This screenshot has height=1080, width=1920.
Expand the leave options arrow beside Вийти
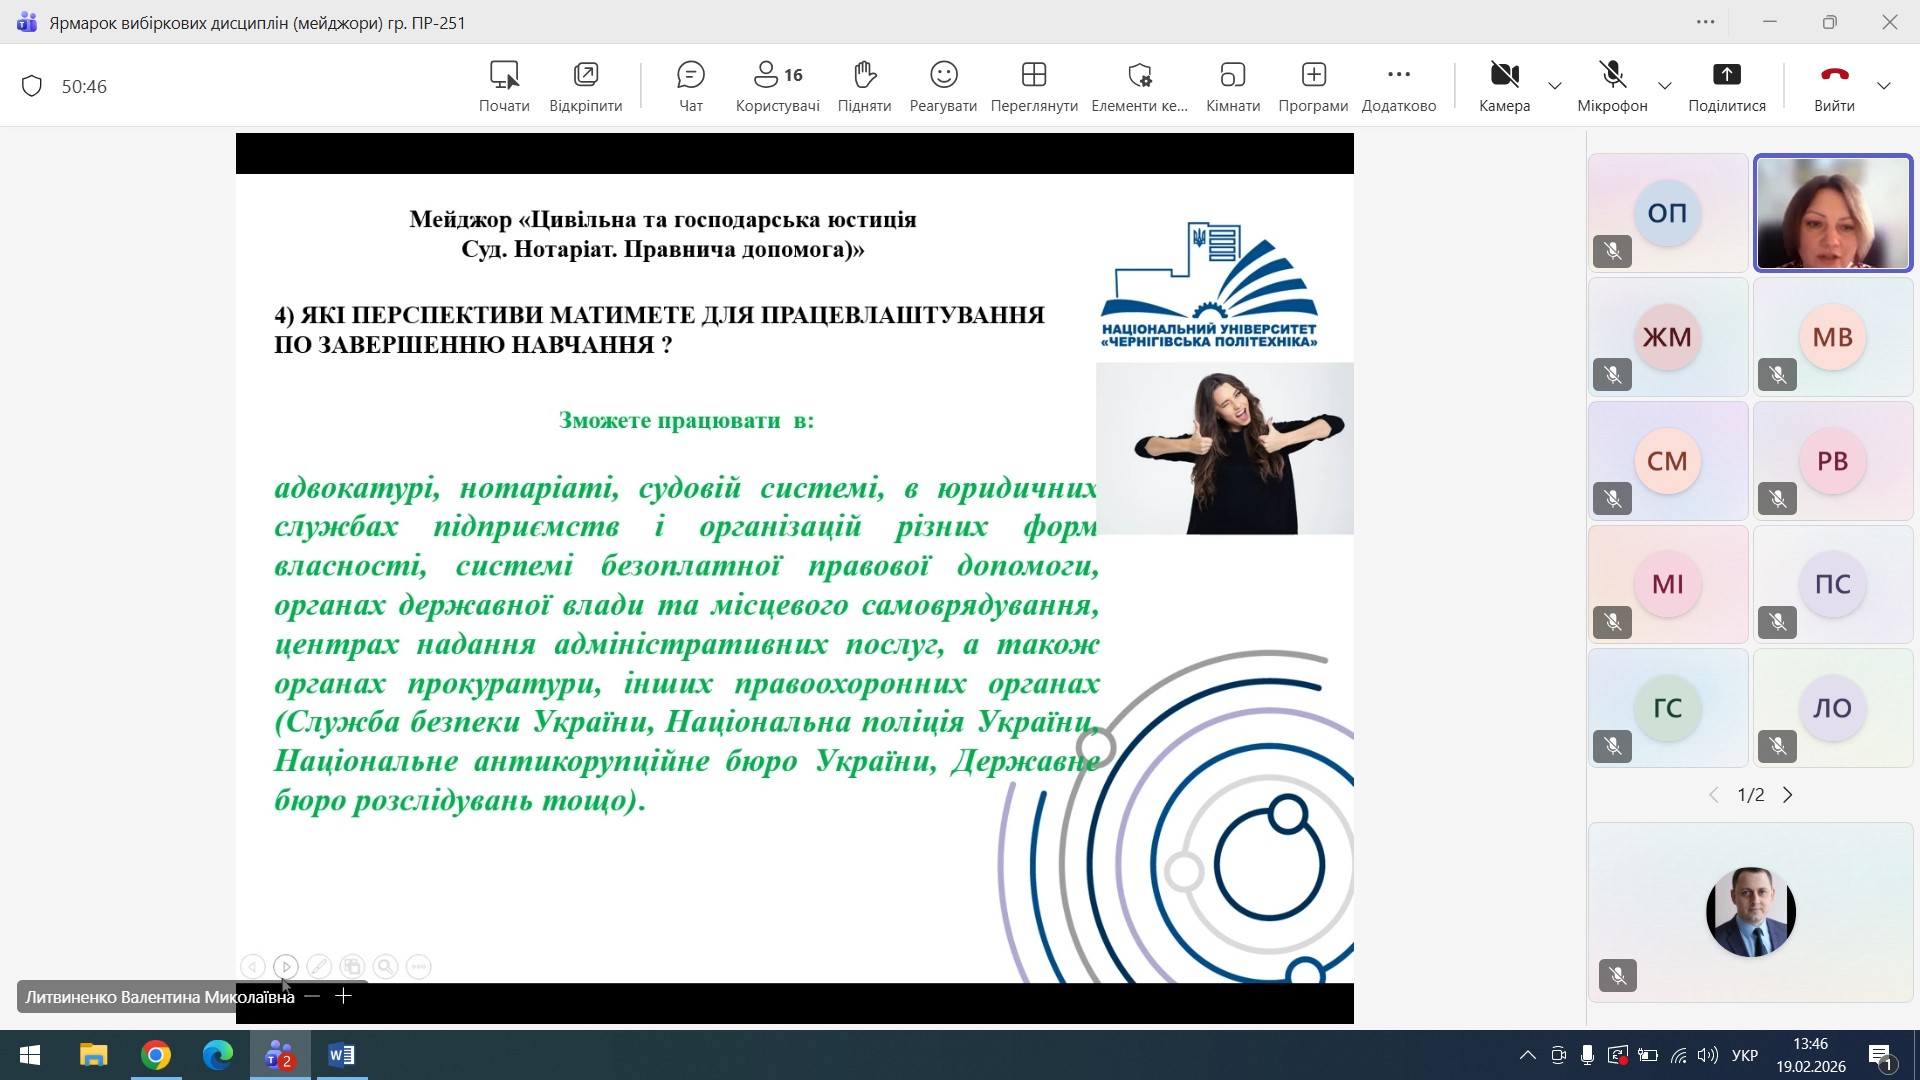click(1884, 86)
